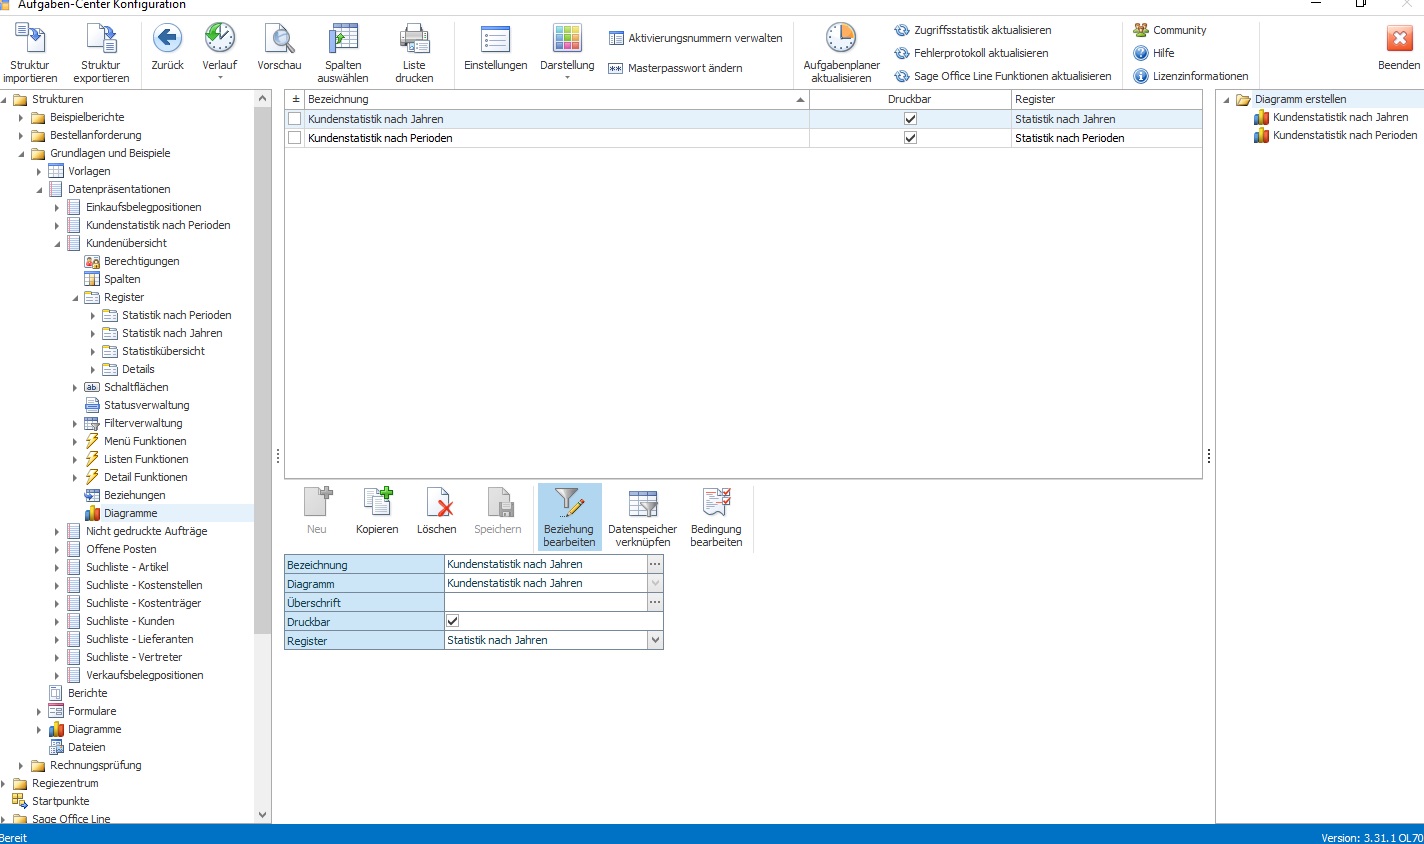Click the Löschen icon with red cross

click(x=437, y=502)
